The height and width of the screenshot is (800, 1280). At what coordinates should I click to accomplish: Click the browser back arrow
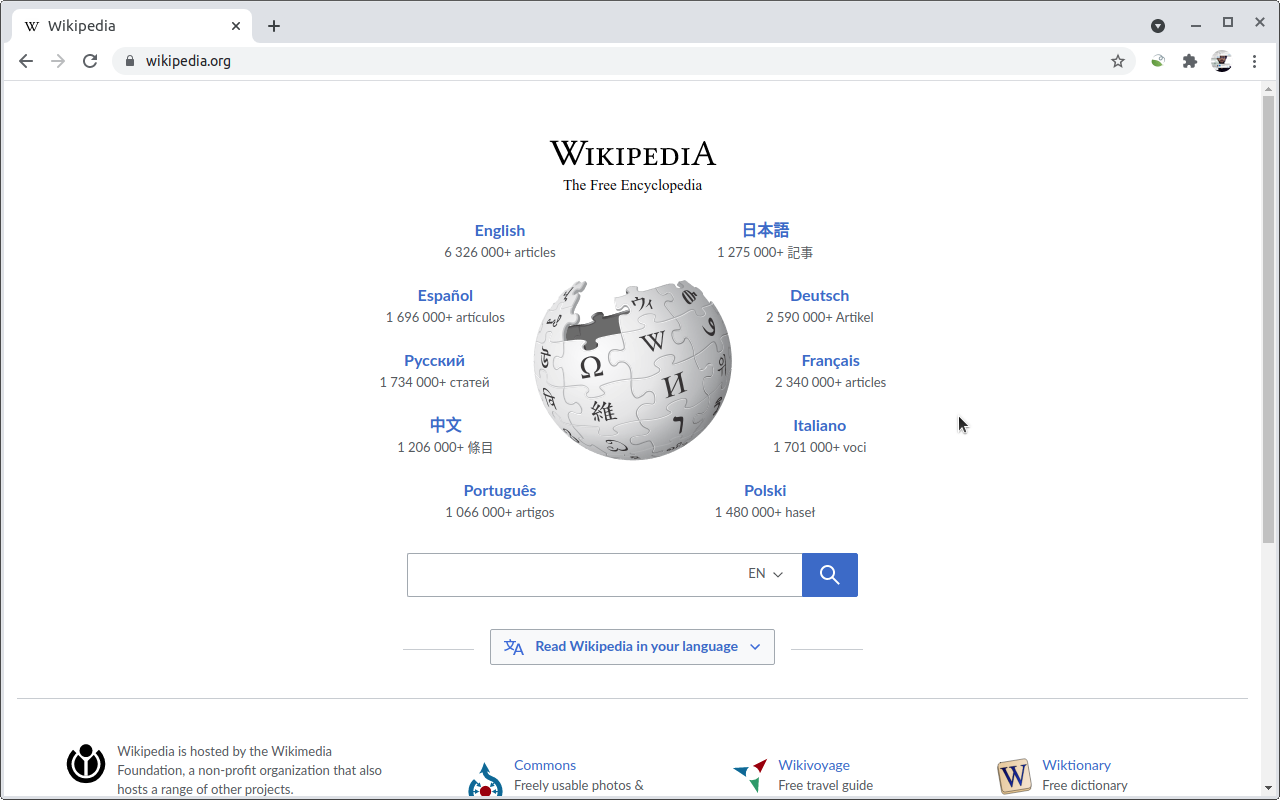tap(26, 61)
